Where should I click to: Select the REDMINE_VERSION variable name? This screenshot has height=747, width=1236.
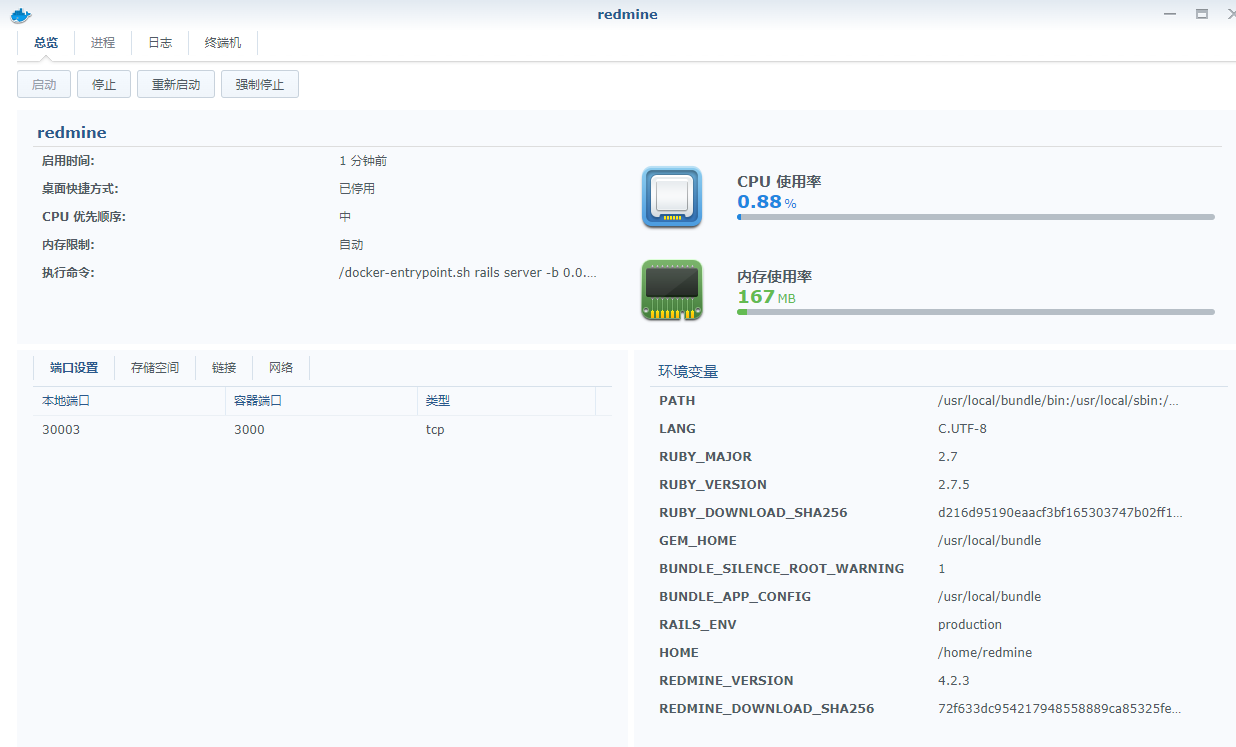726,681
